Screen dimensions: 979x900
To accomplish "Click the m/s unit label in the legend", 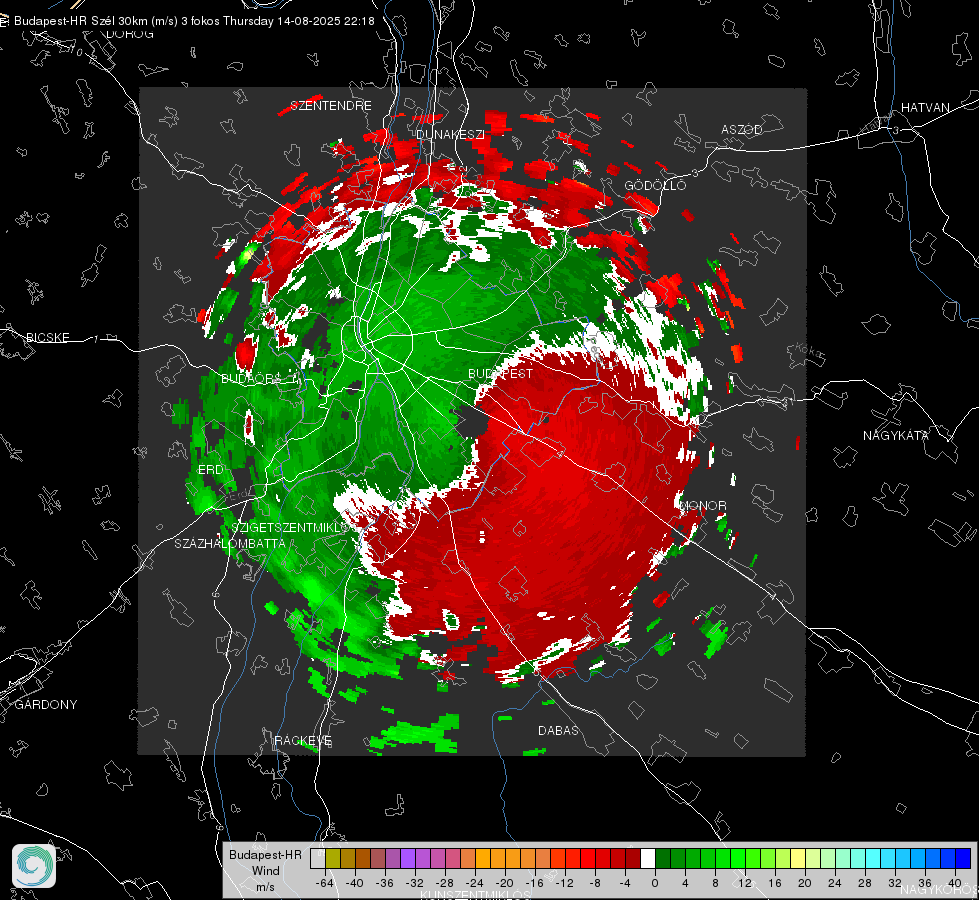I will click(x=265, y=886).
